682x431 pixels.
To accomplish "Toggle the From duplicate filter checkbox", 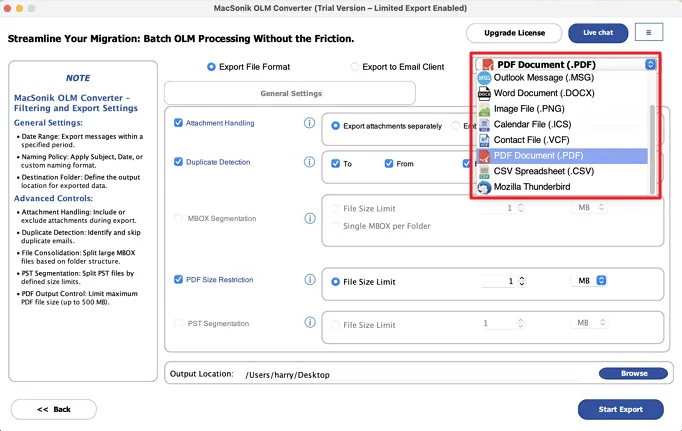I will tap(389, 164).
